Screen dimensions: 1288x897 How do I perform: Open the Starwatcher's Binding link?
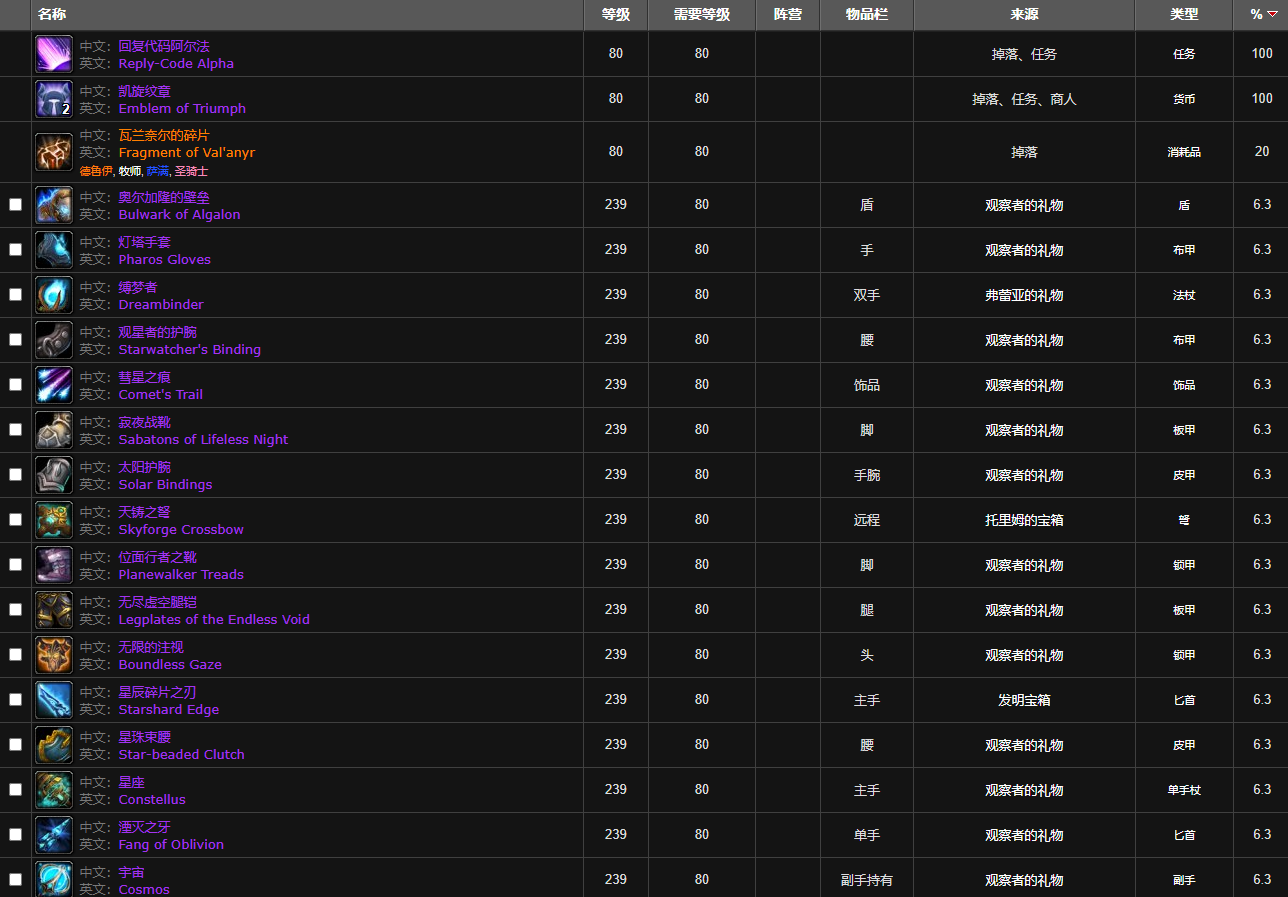tap(189, 350)
